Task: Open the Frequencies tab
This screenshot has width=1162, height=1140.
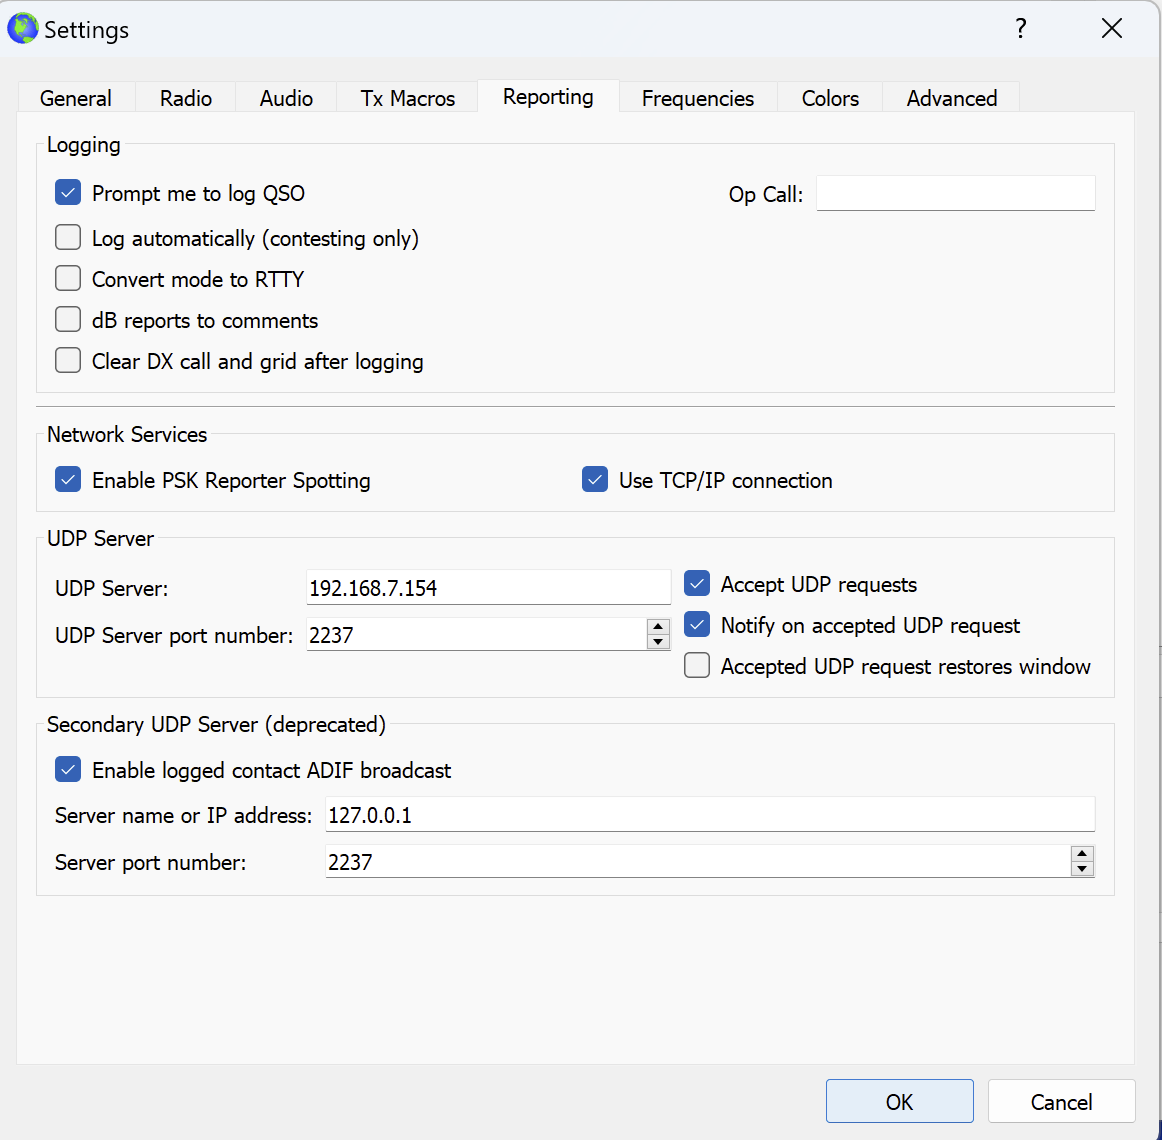Action: click(697, 98)
